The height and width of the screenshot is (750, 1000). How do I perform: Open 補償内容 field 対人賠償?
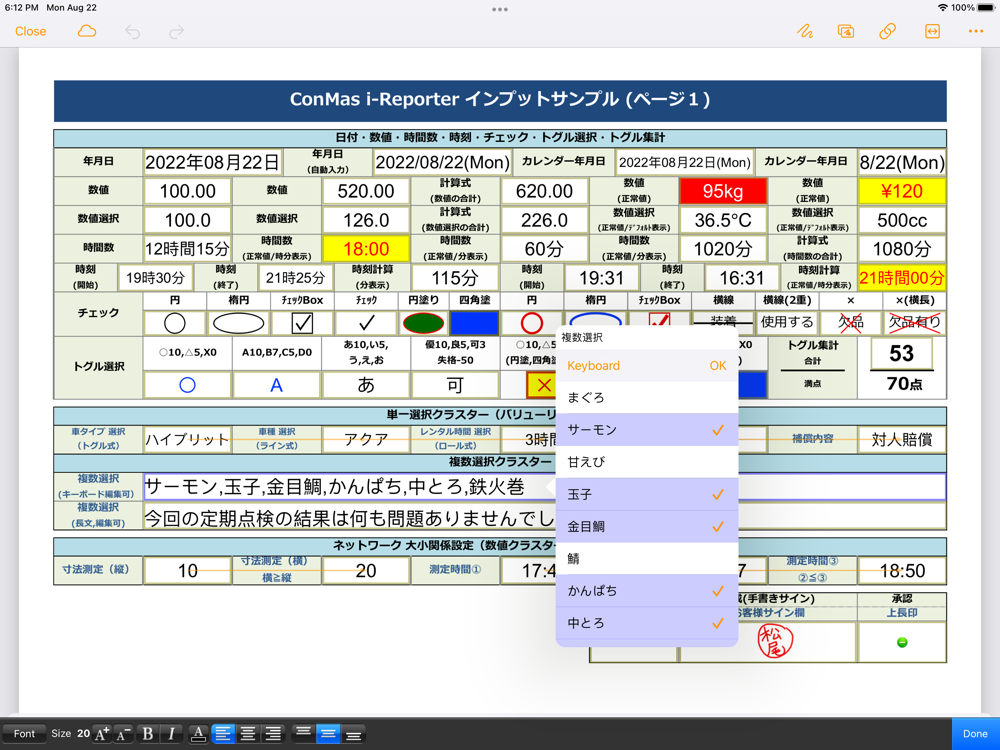click(x=902, y=439)
